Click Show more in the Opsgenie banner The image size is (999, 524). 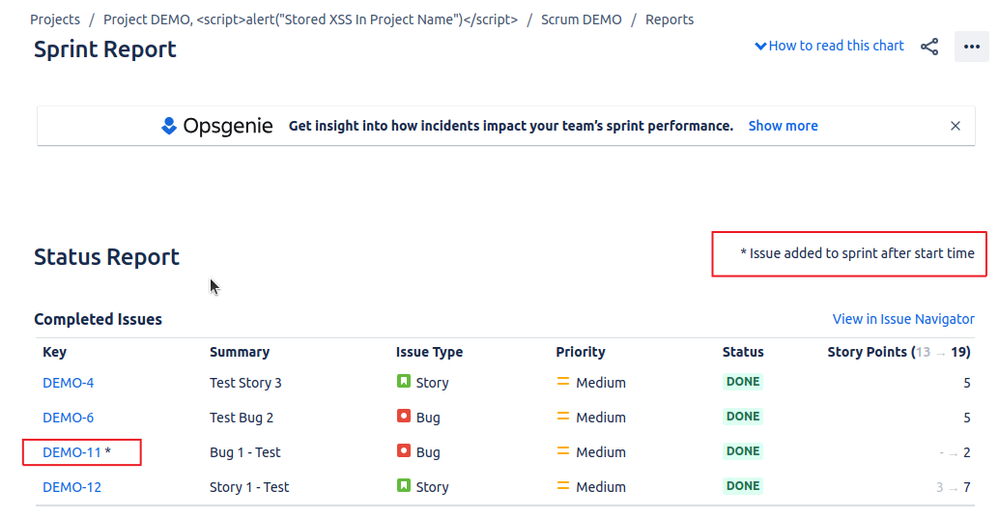point(783,126)
